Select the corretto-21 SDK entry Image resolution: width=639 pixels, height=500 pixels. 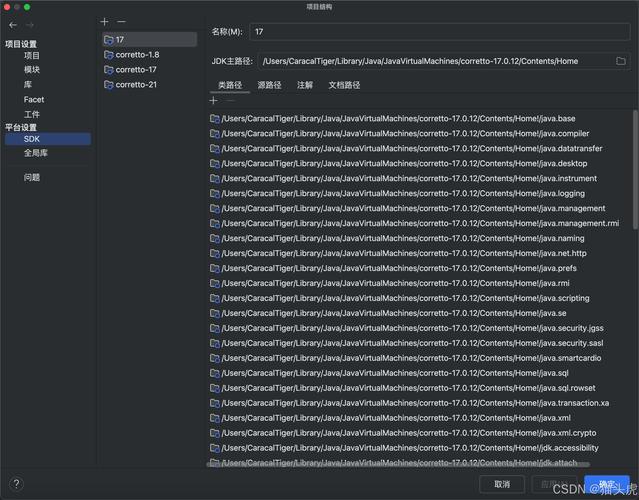(136, 85)
